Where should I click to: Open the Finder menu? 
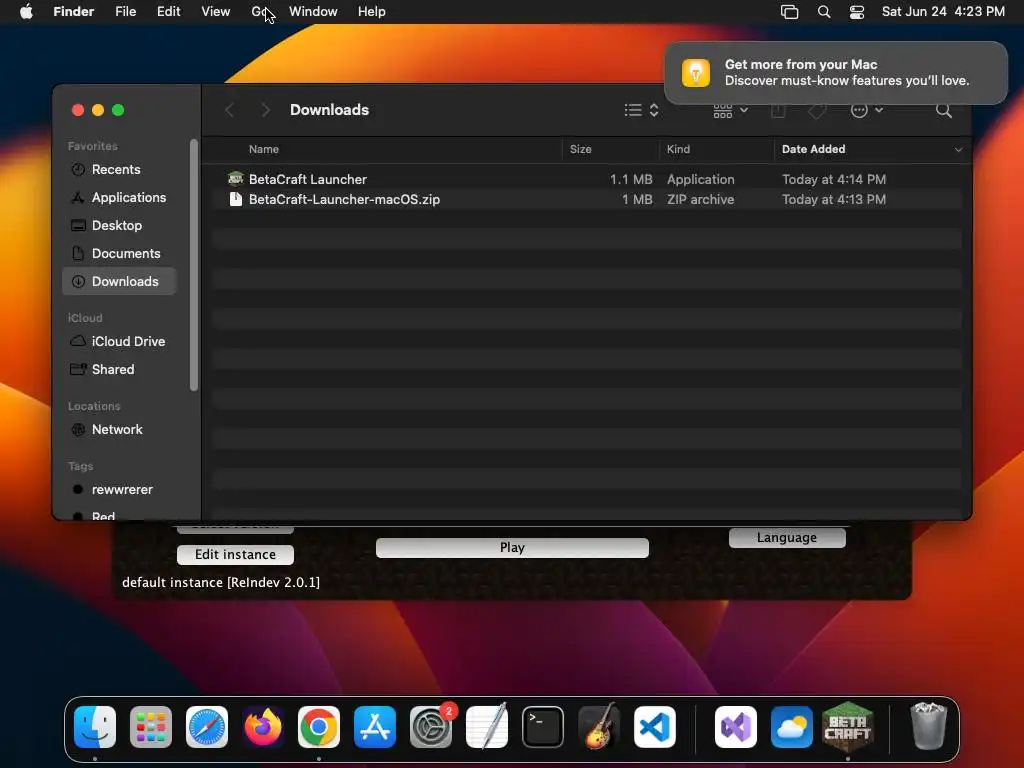point(73,12)
